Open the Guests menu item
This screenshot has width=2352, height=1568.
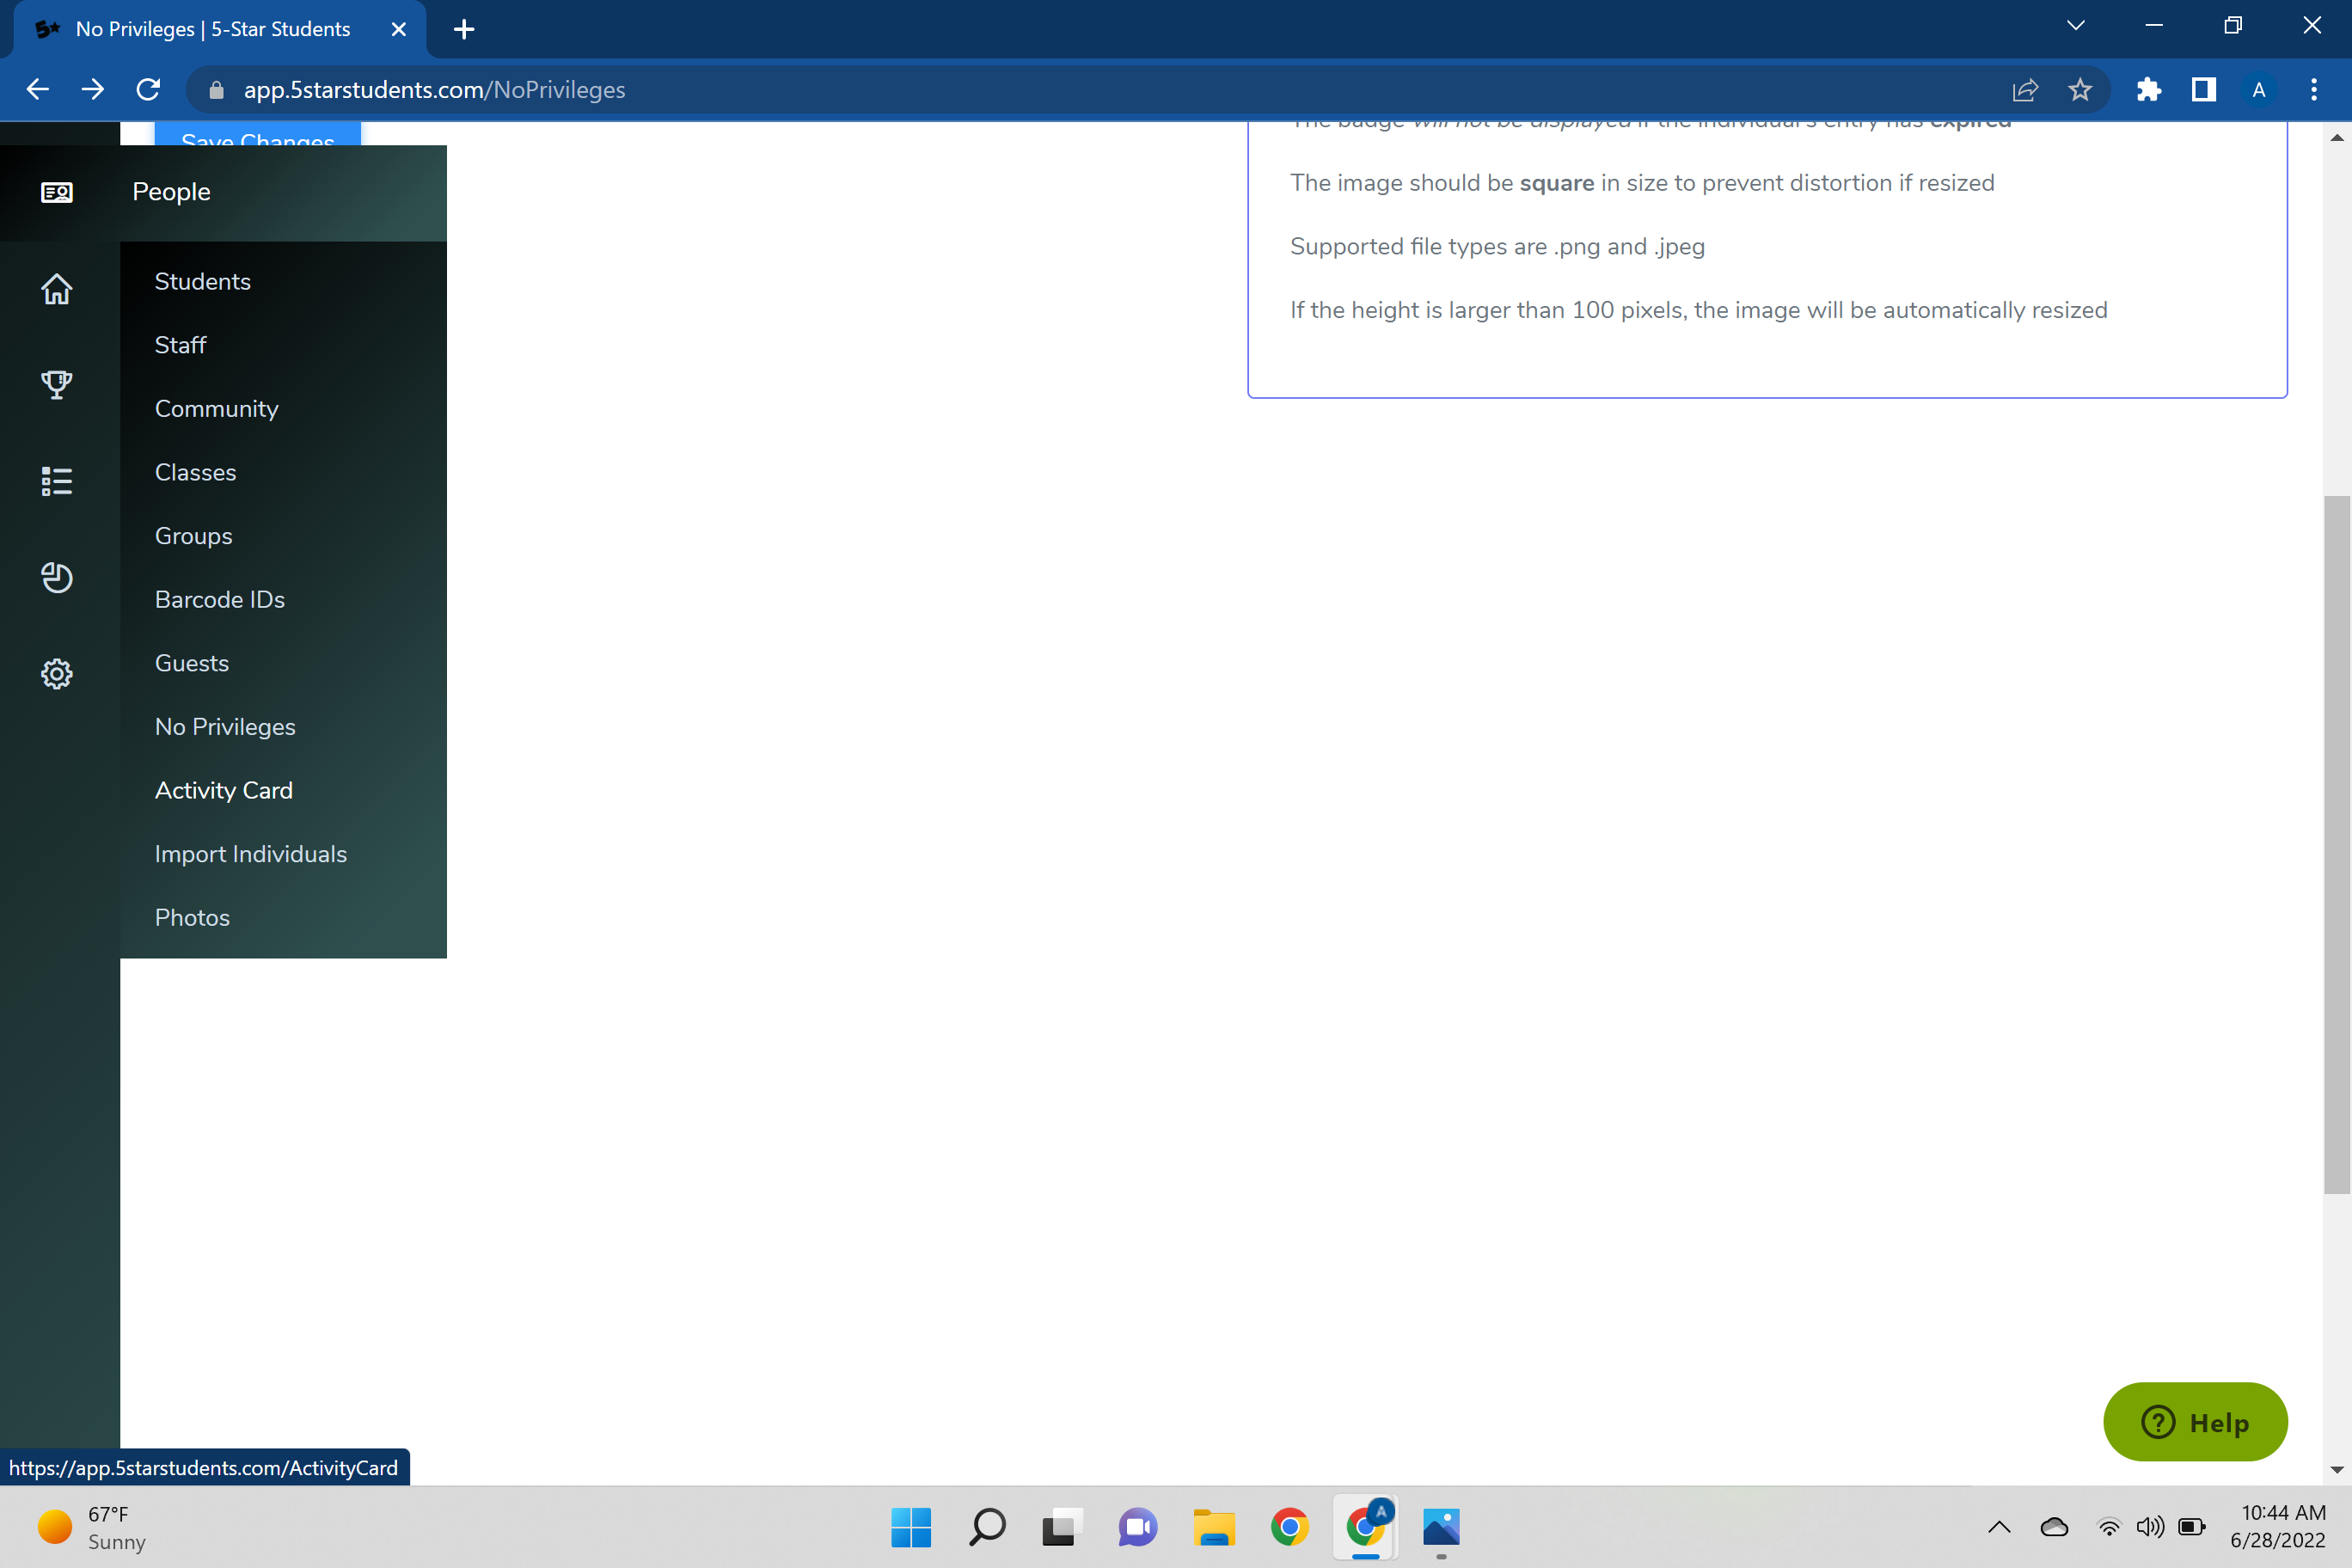coord(192,663)
